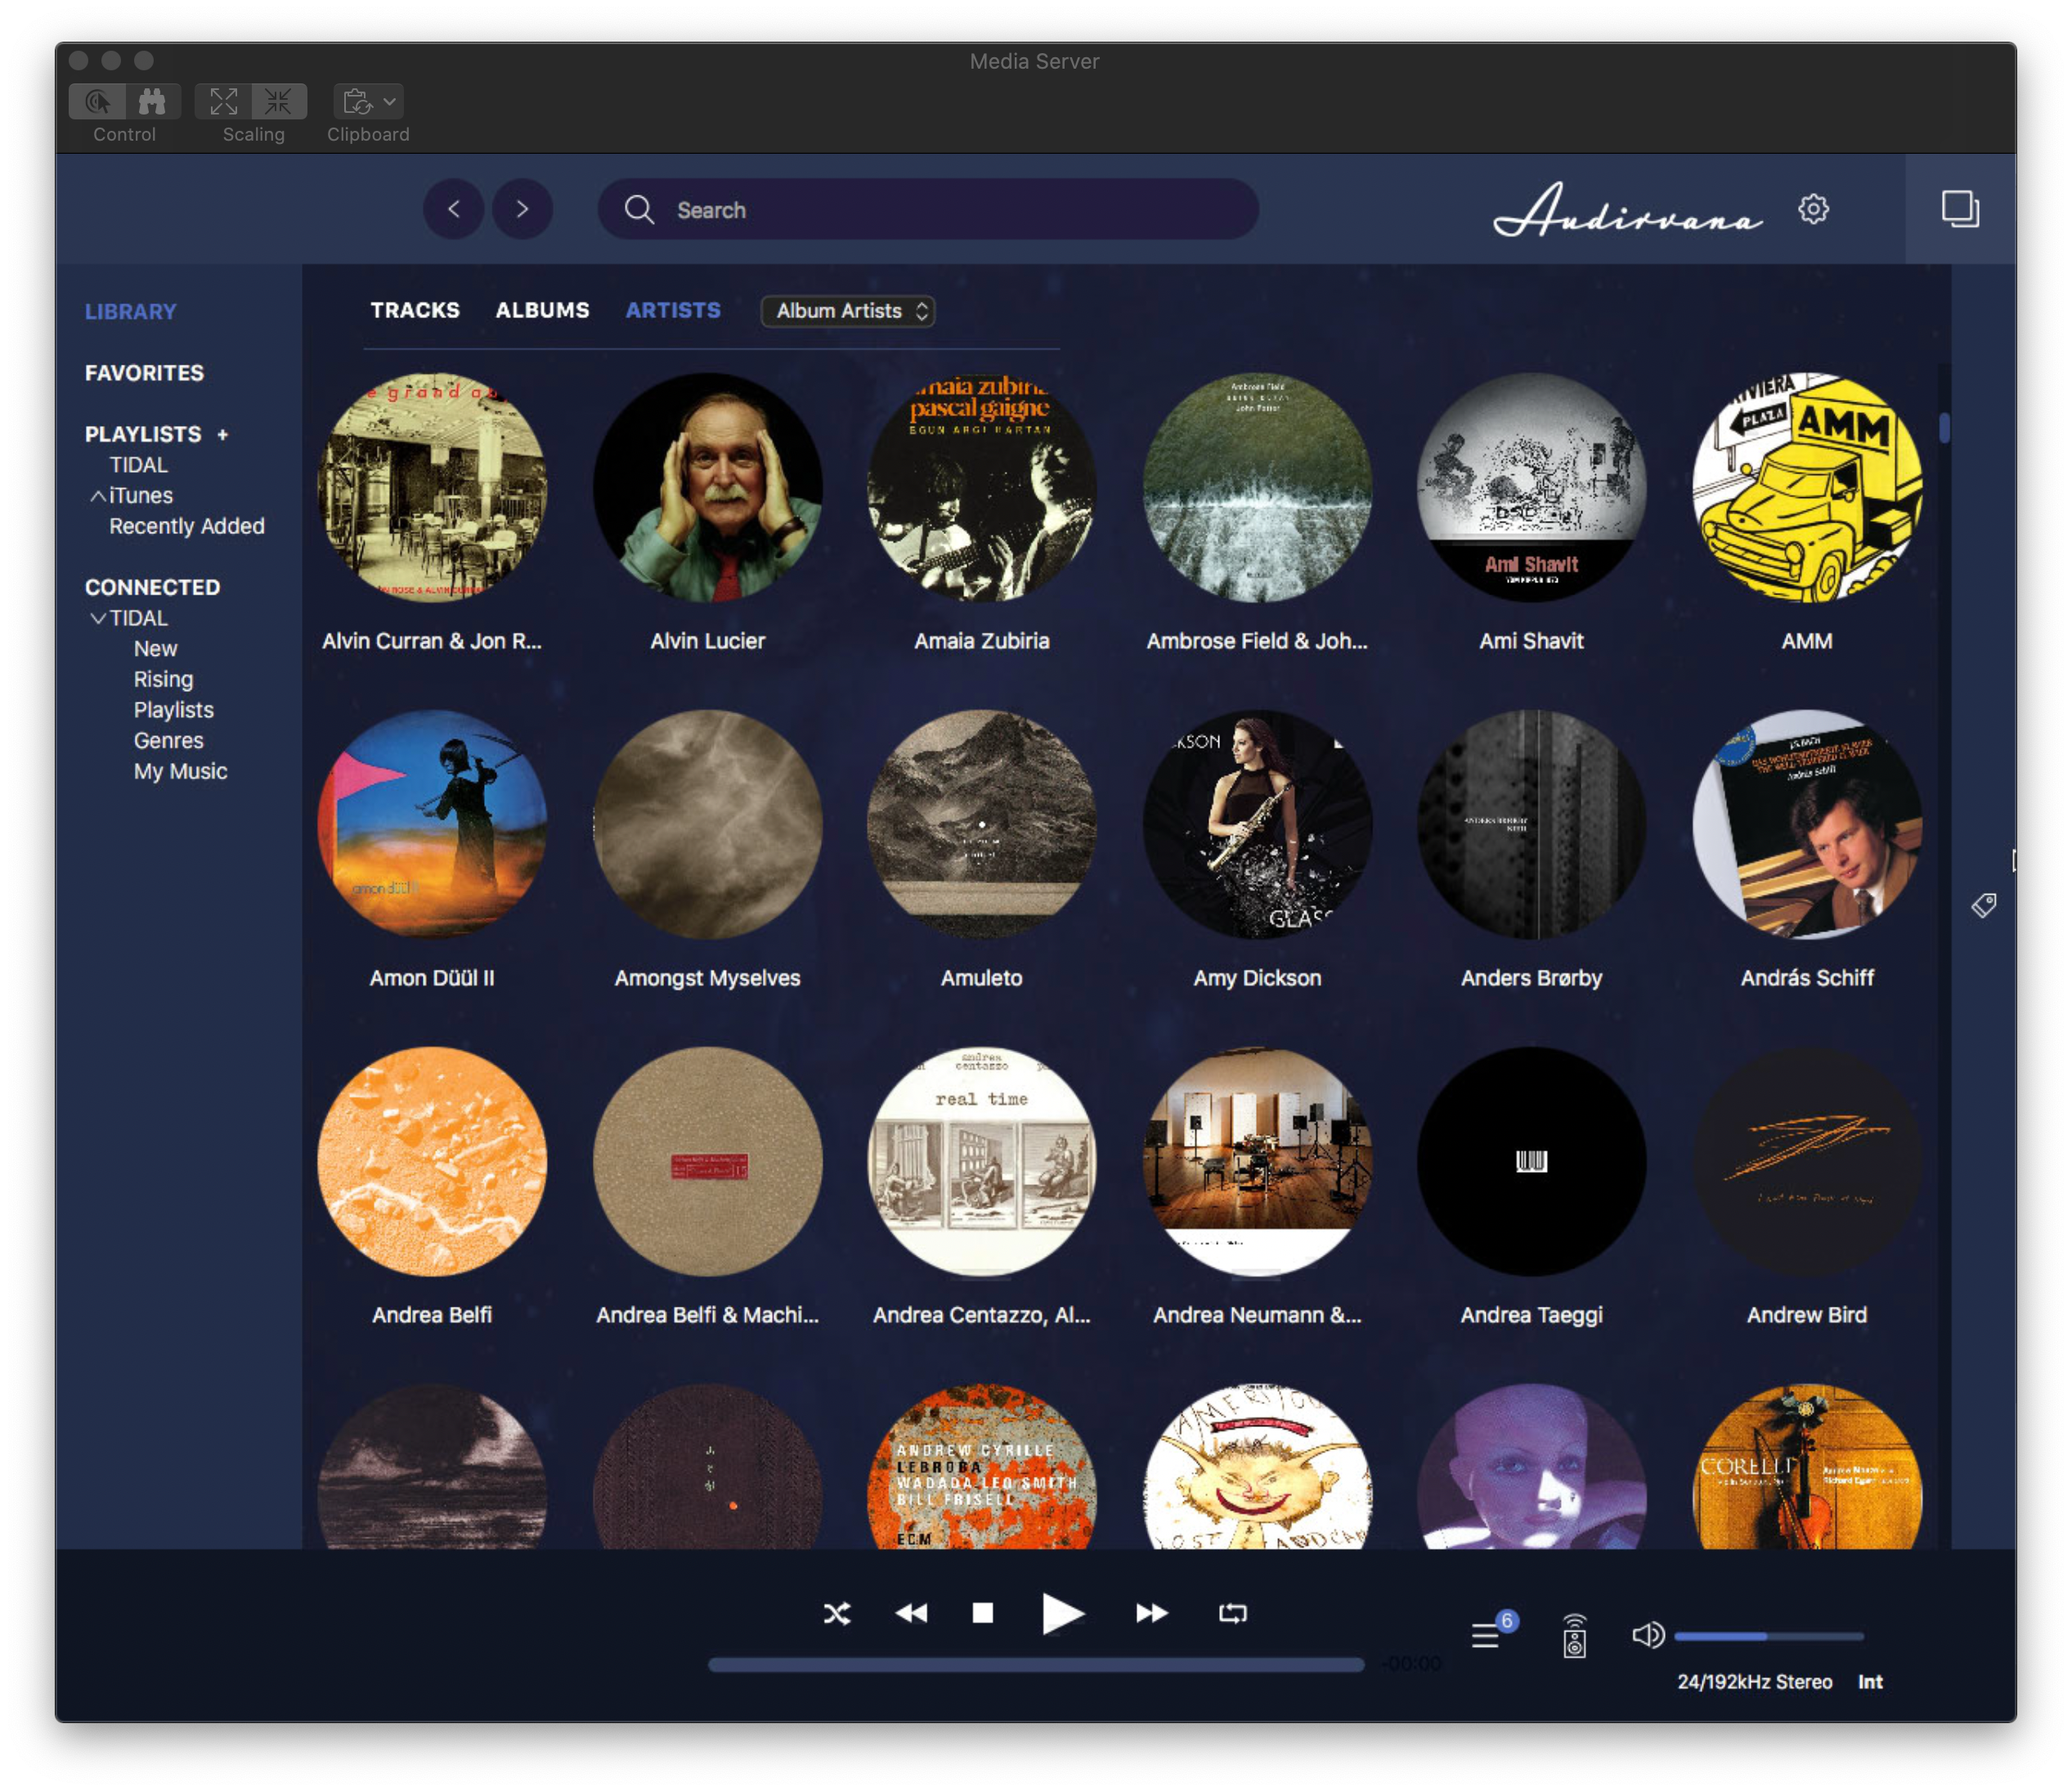Open AMM artist thumbnail

point(1807,488)
